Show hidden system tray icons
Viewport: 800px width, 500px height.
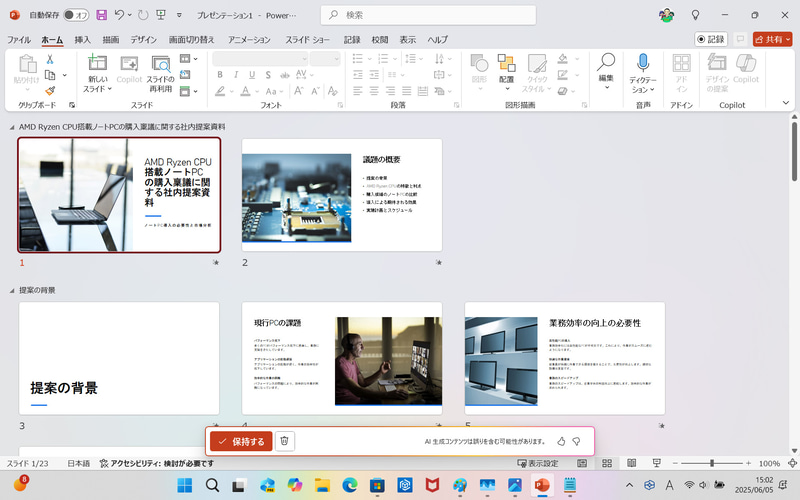tap(629, 485)
